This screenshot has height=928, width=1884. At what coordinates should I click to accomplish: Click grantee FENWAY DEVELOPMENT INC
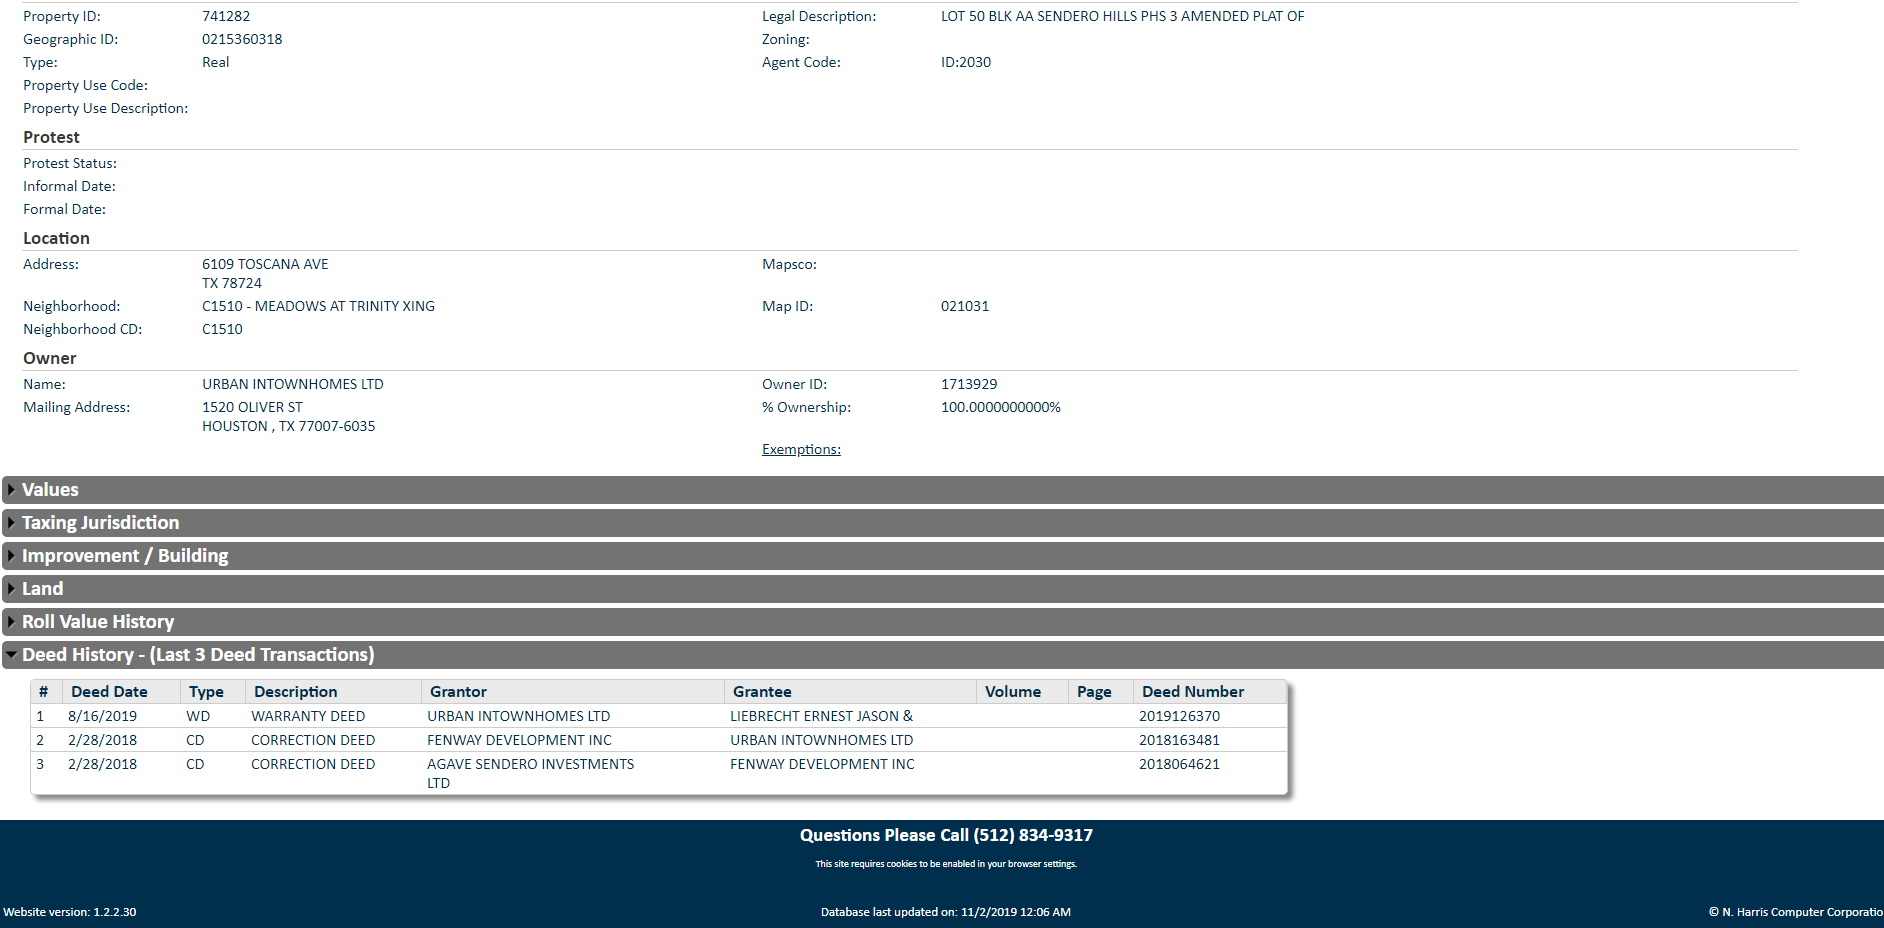pos(822,764)
